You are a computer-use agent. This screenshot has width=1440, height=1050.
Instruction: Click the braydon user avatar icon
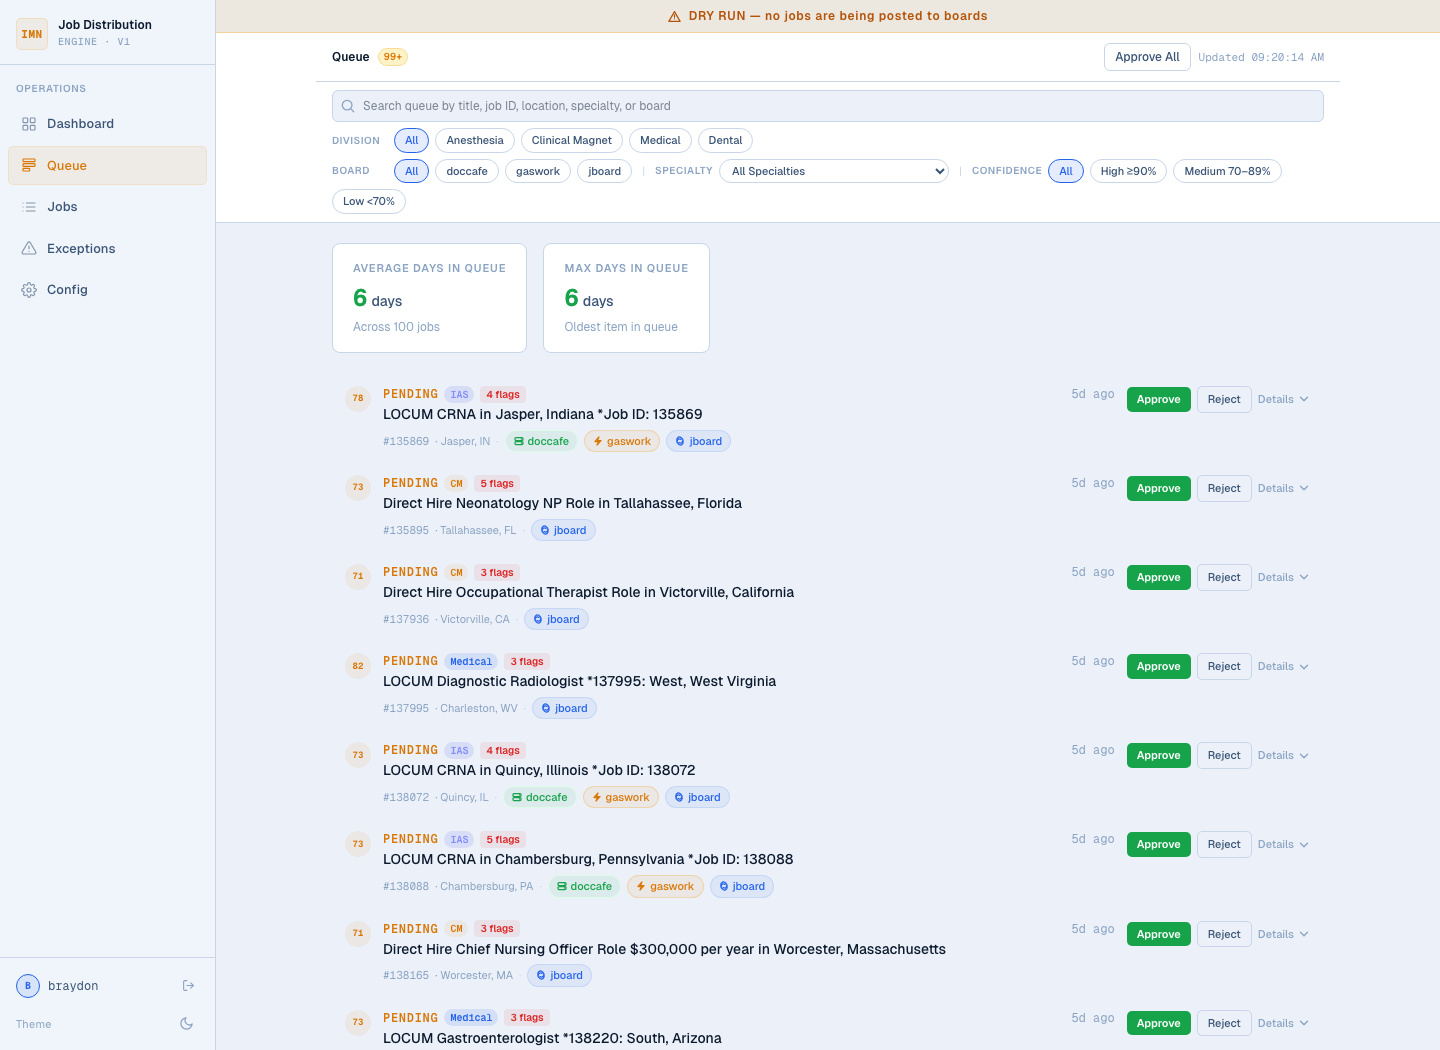tap(28, 986)
